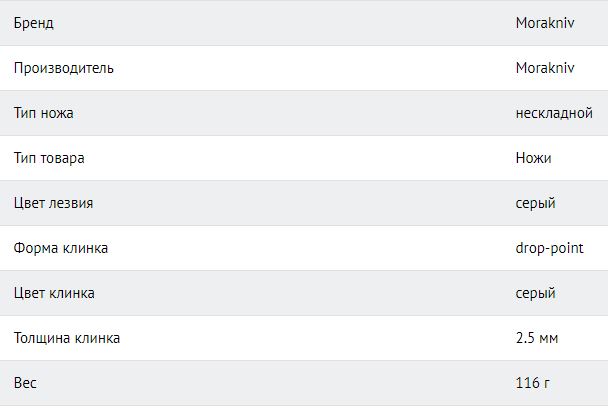The height and width of the screenshot is (408, 608).
Task: Select the Производитель Morakniv value
Action: pos(545,68)
